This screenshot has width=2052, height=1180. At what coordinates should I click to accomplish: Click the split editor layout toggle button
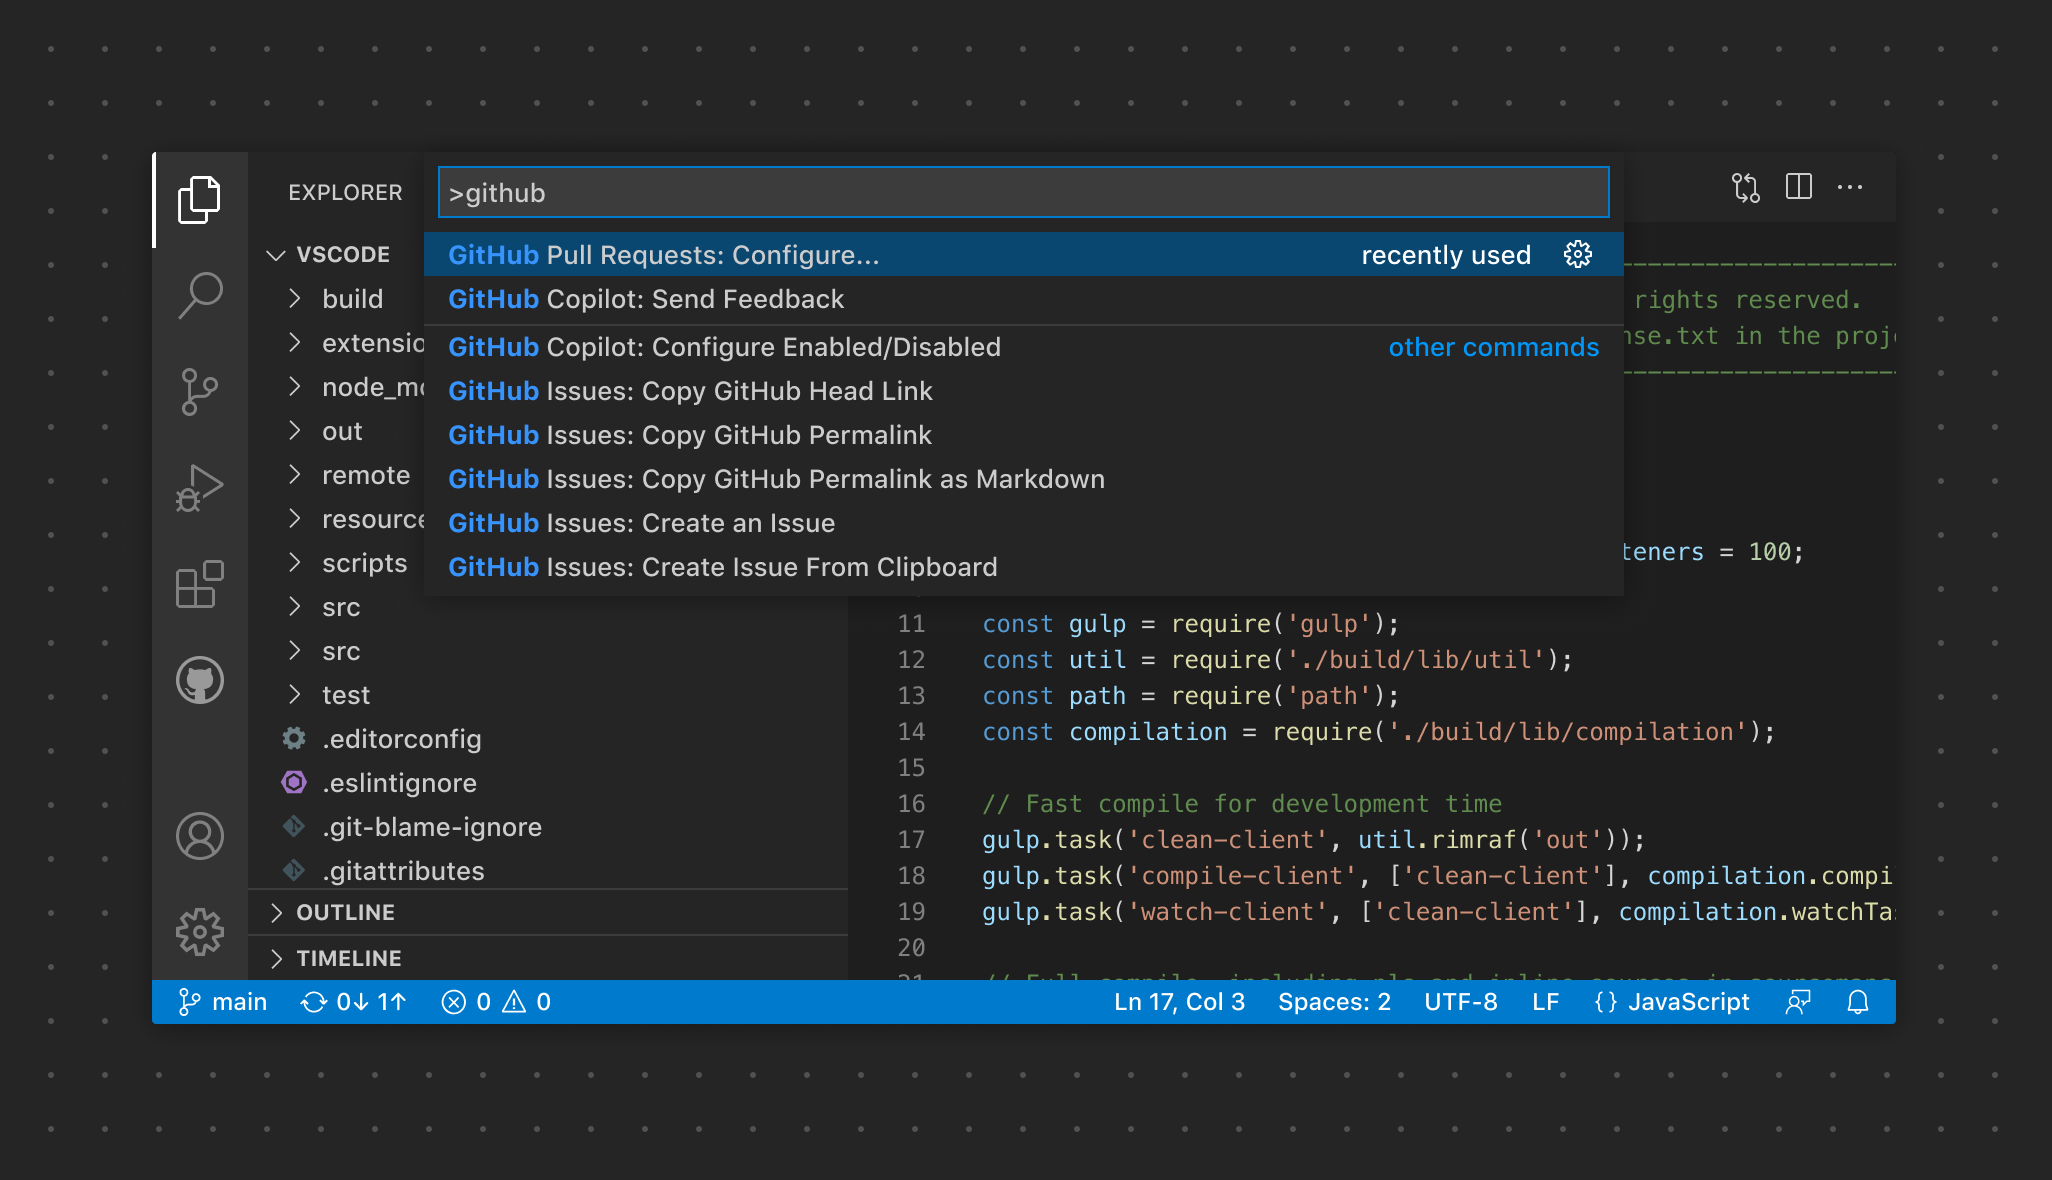(1798, 189)
